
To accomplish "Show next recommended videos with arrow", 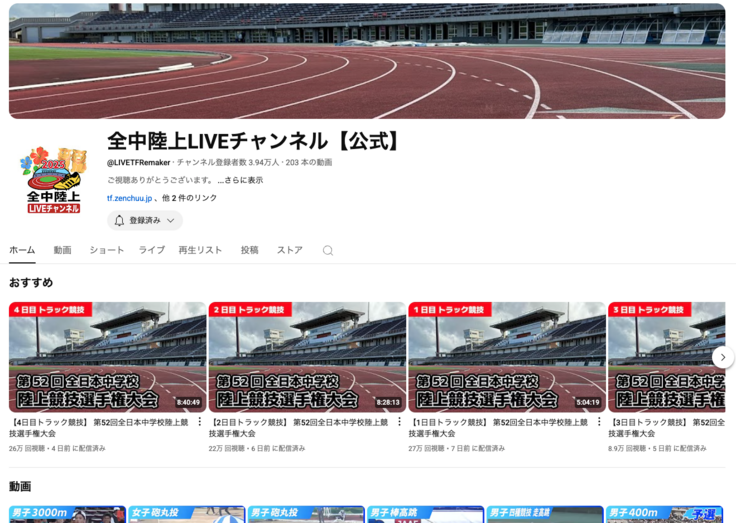I will click(723, 357).
